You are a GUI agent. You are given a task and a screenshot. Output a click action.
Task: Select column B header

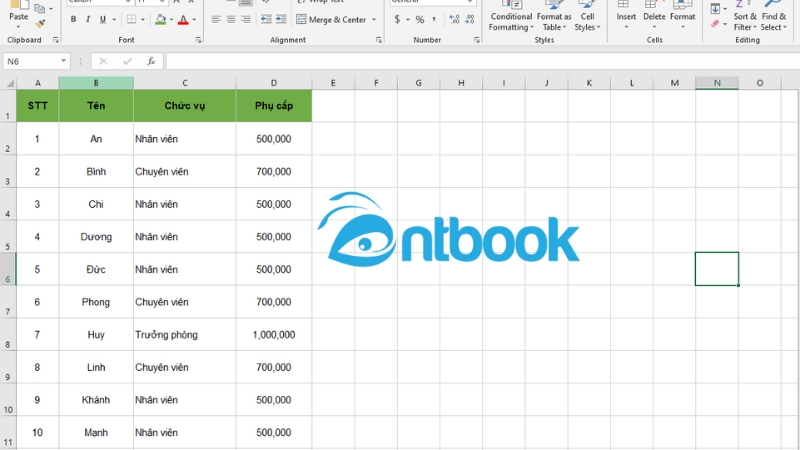(x=96, y=83)
